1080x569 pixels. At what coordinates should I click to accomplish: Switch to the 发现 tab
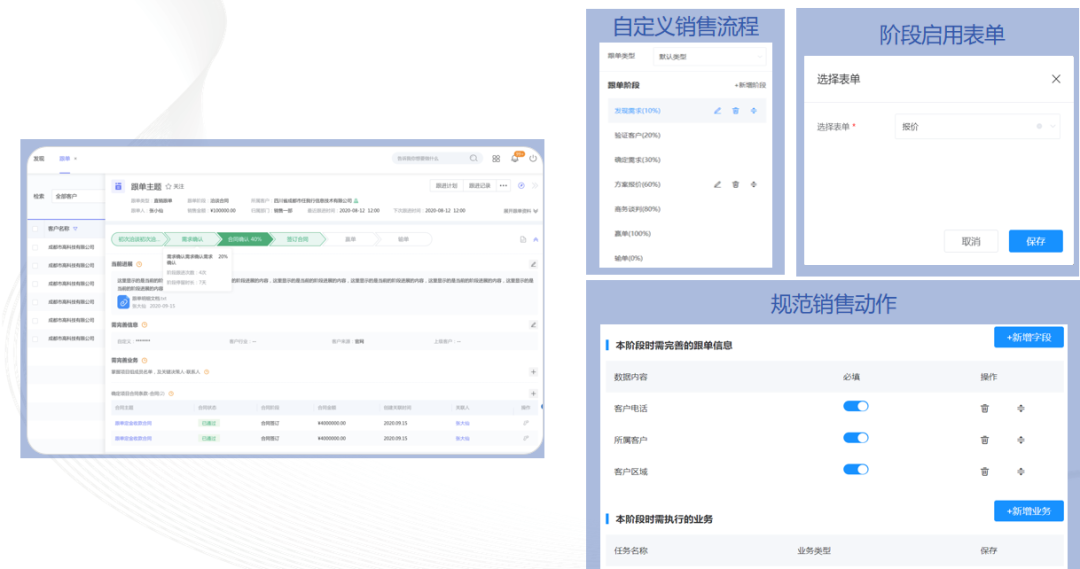pos(39,158)
